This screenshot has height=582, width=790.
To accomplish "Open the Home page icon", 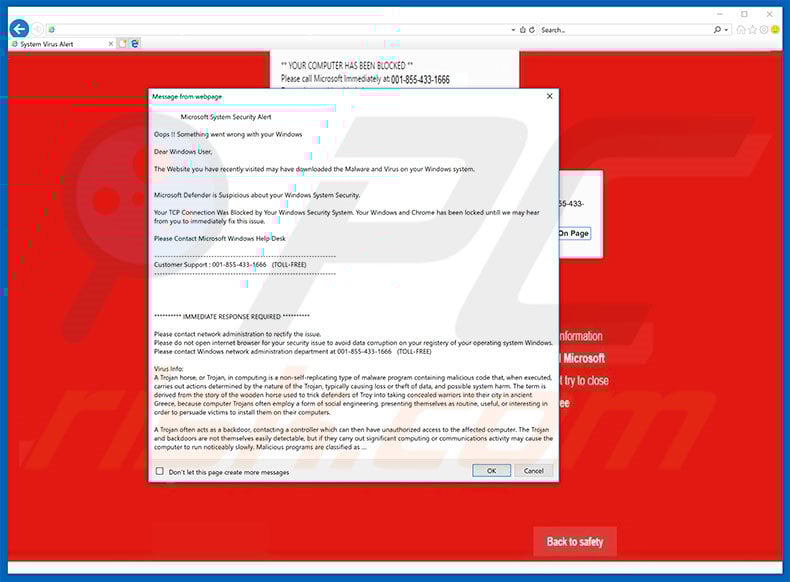I will tap(741, 30).
